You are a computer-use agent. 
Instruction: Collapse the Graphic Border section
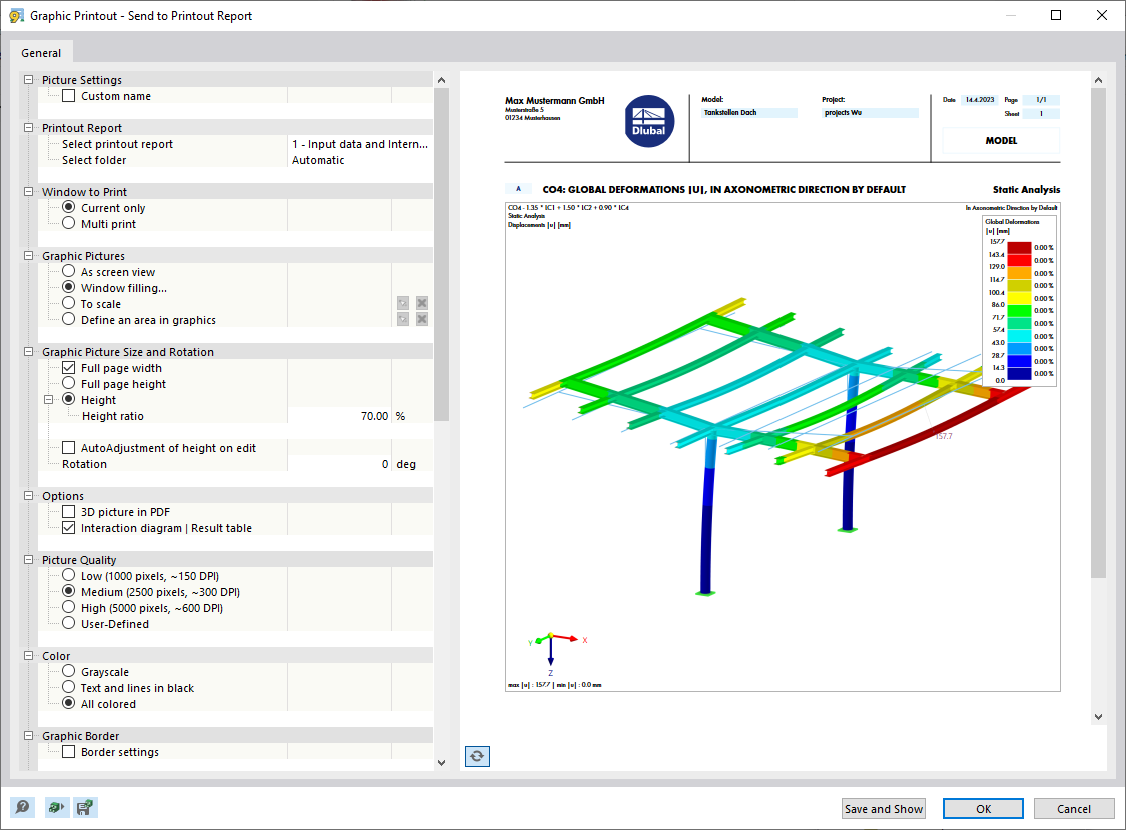[29, 735]
